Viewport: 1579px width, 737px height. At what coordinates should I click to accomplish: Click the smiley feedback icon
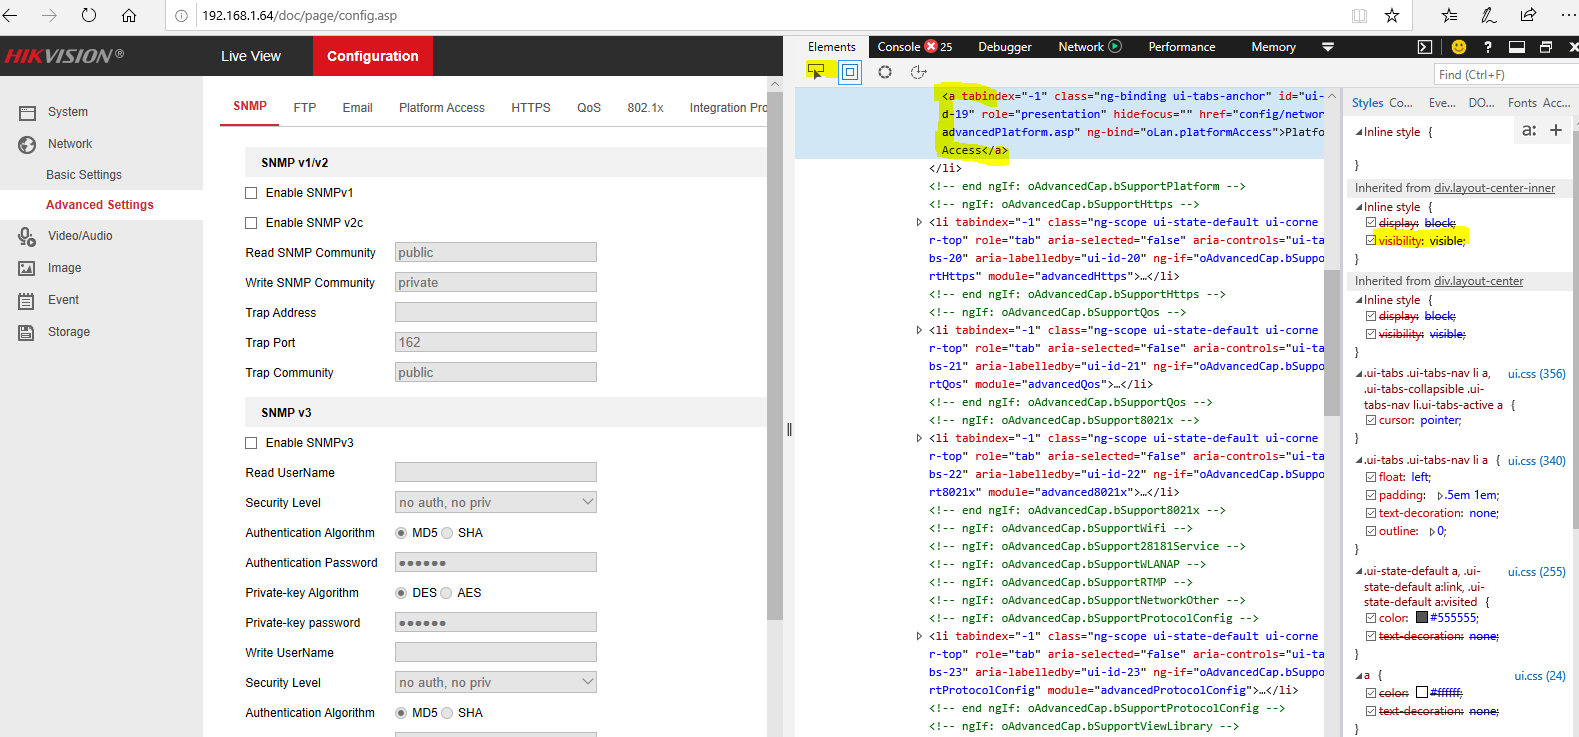click(x=1459, y=47)
